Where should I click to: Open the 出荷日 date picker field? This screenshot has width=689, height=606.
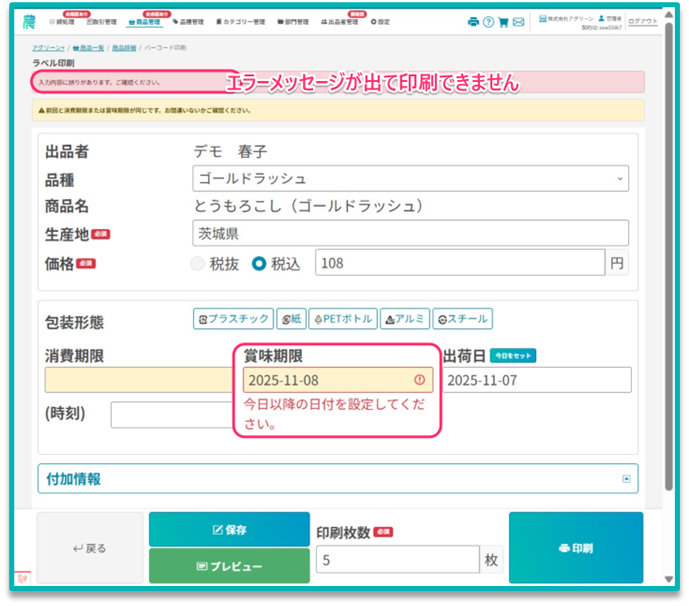[x=536, y=380]
